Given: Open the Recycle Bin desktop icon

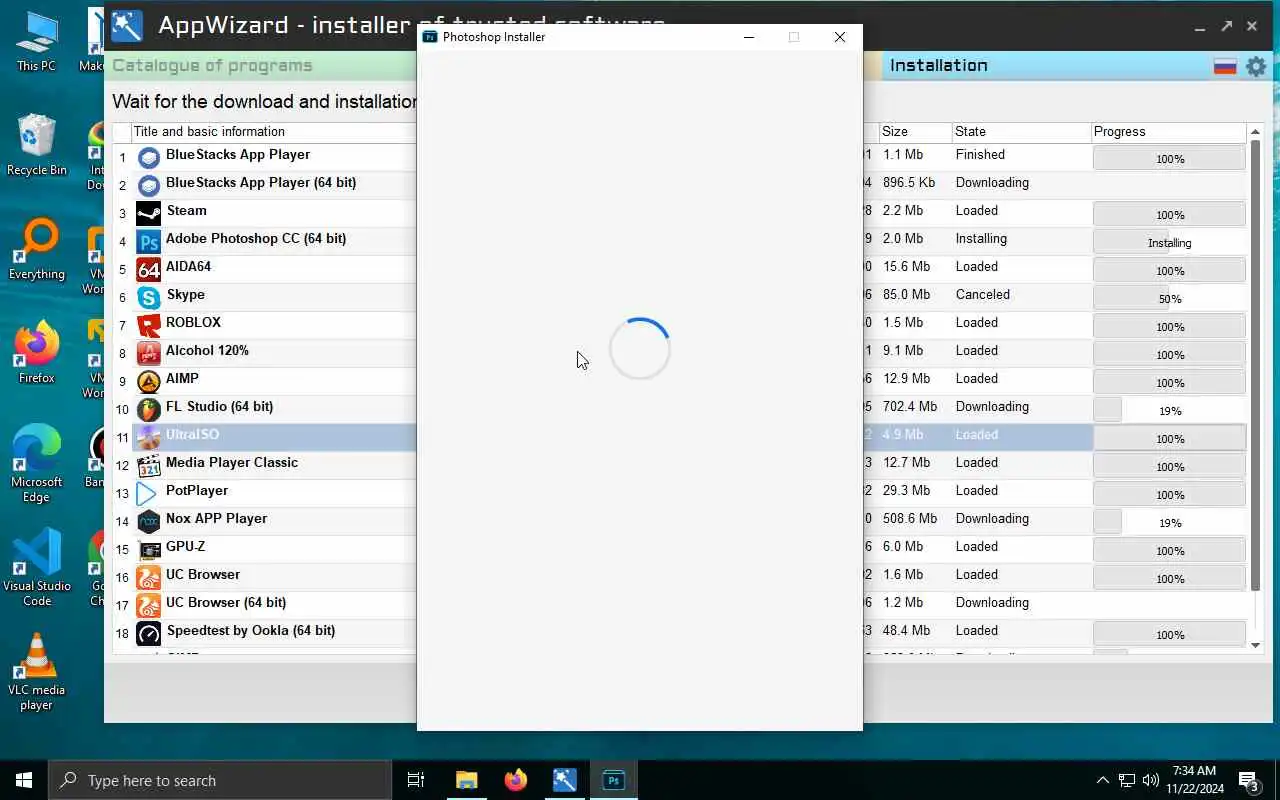Looking at the screenshot, I should click(36, 145).
